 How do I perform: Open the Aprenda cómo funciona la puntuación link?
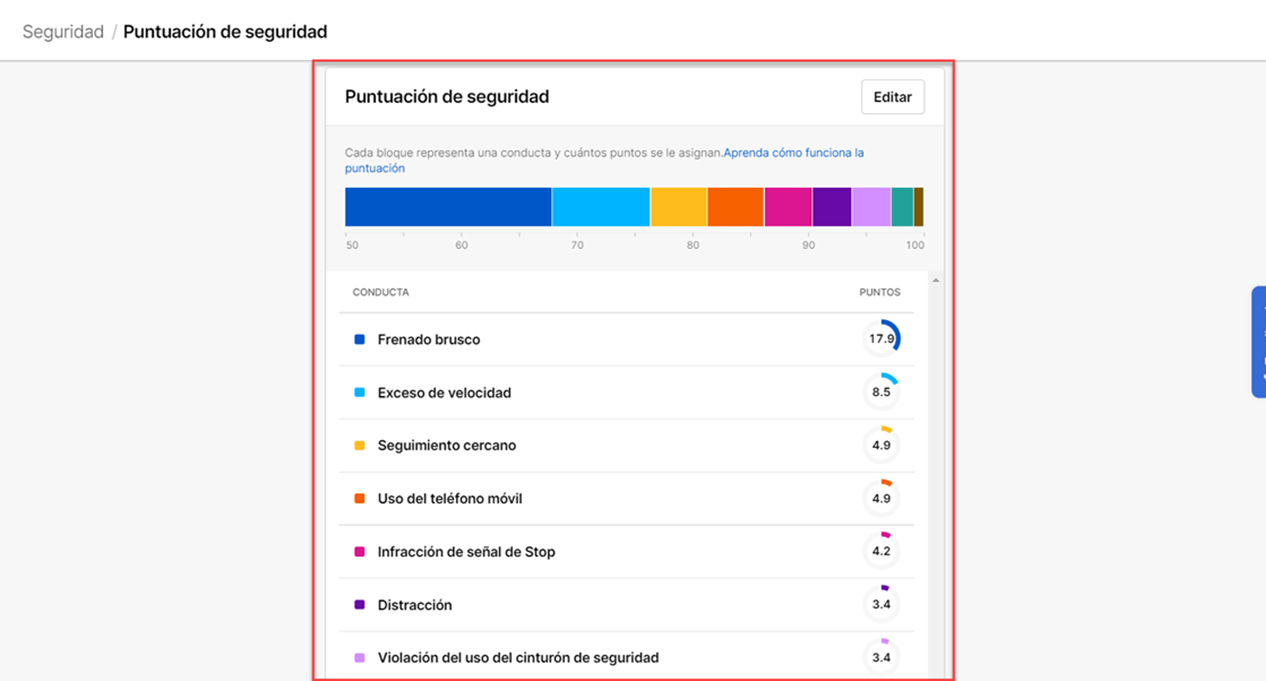coord(793,153)
